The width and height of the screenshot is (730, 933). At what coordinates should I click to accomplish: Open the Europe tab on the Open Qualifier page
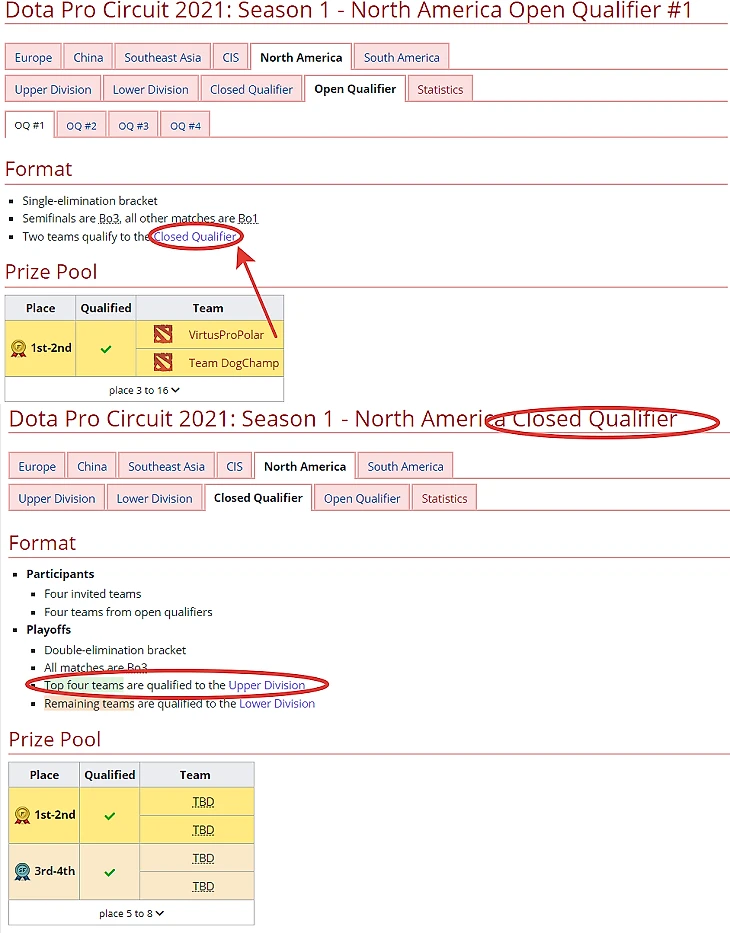(33, 57)
